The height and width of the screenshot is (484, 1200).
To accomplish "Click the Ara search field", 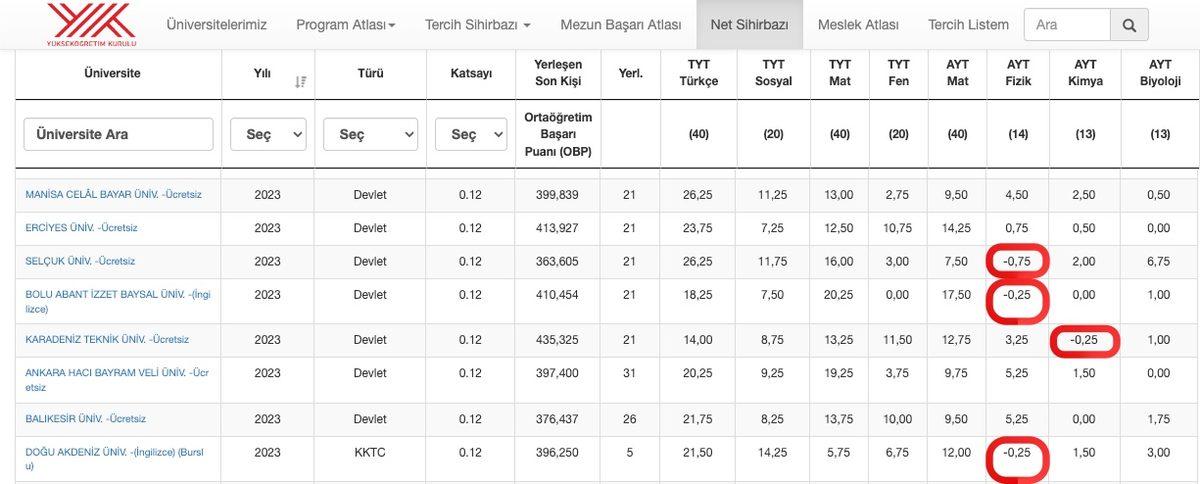I will (x=1067, y=25).
